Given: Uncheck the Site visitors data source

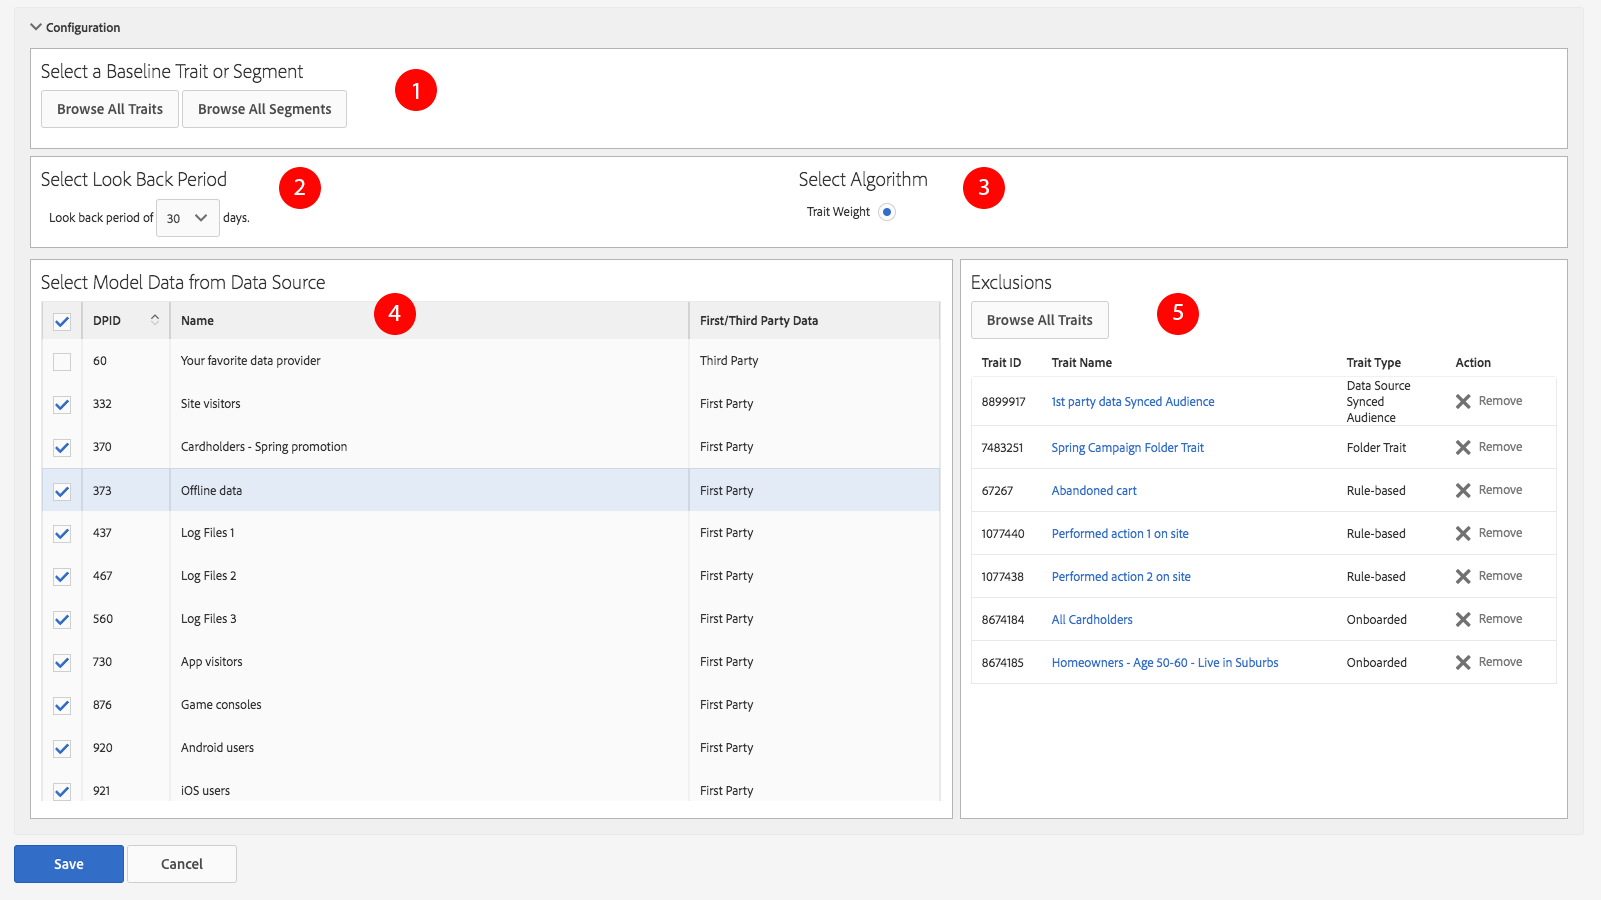Looking at the screenshot, I should coord(62,405).
